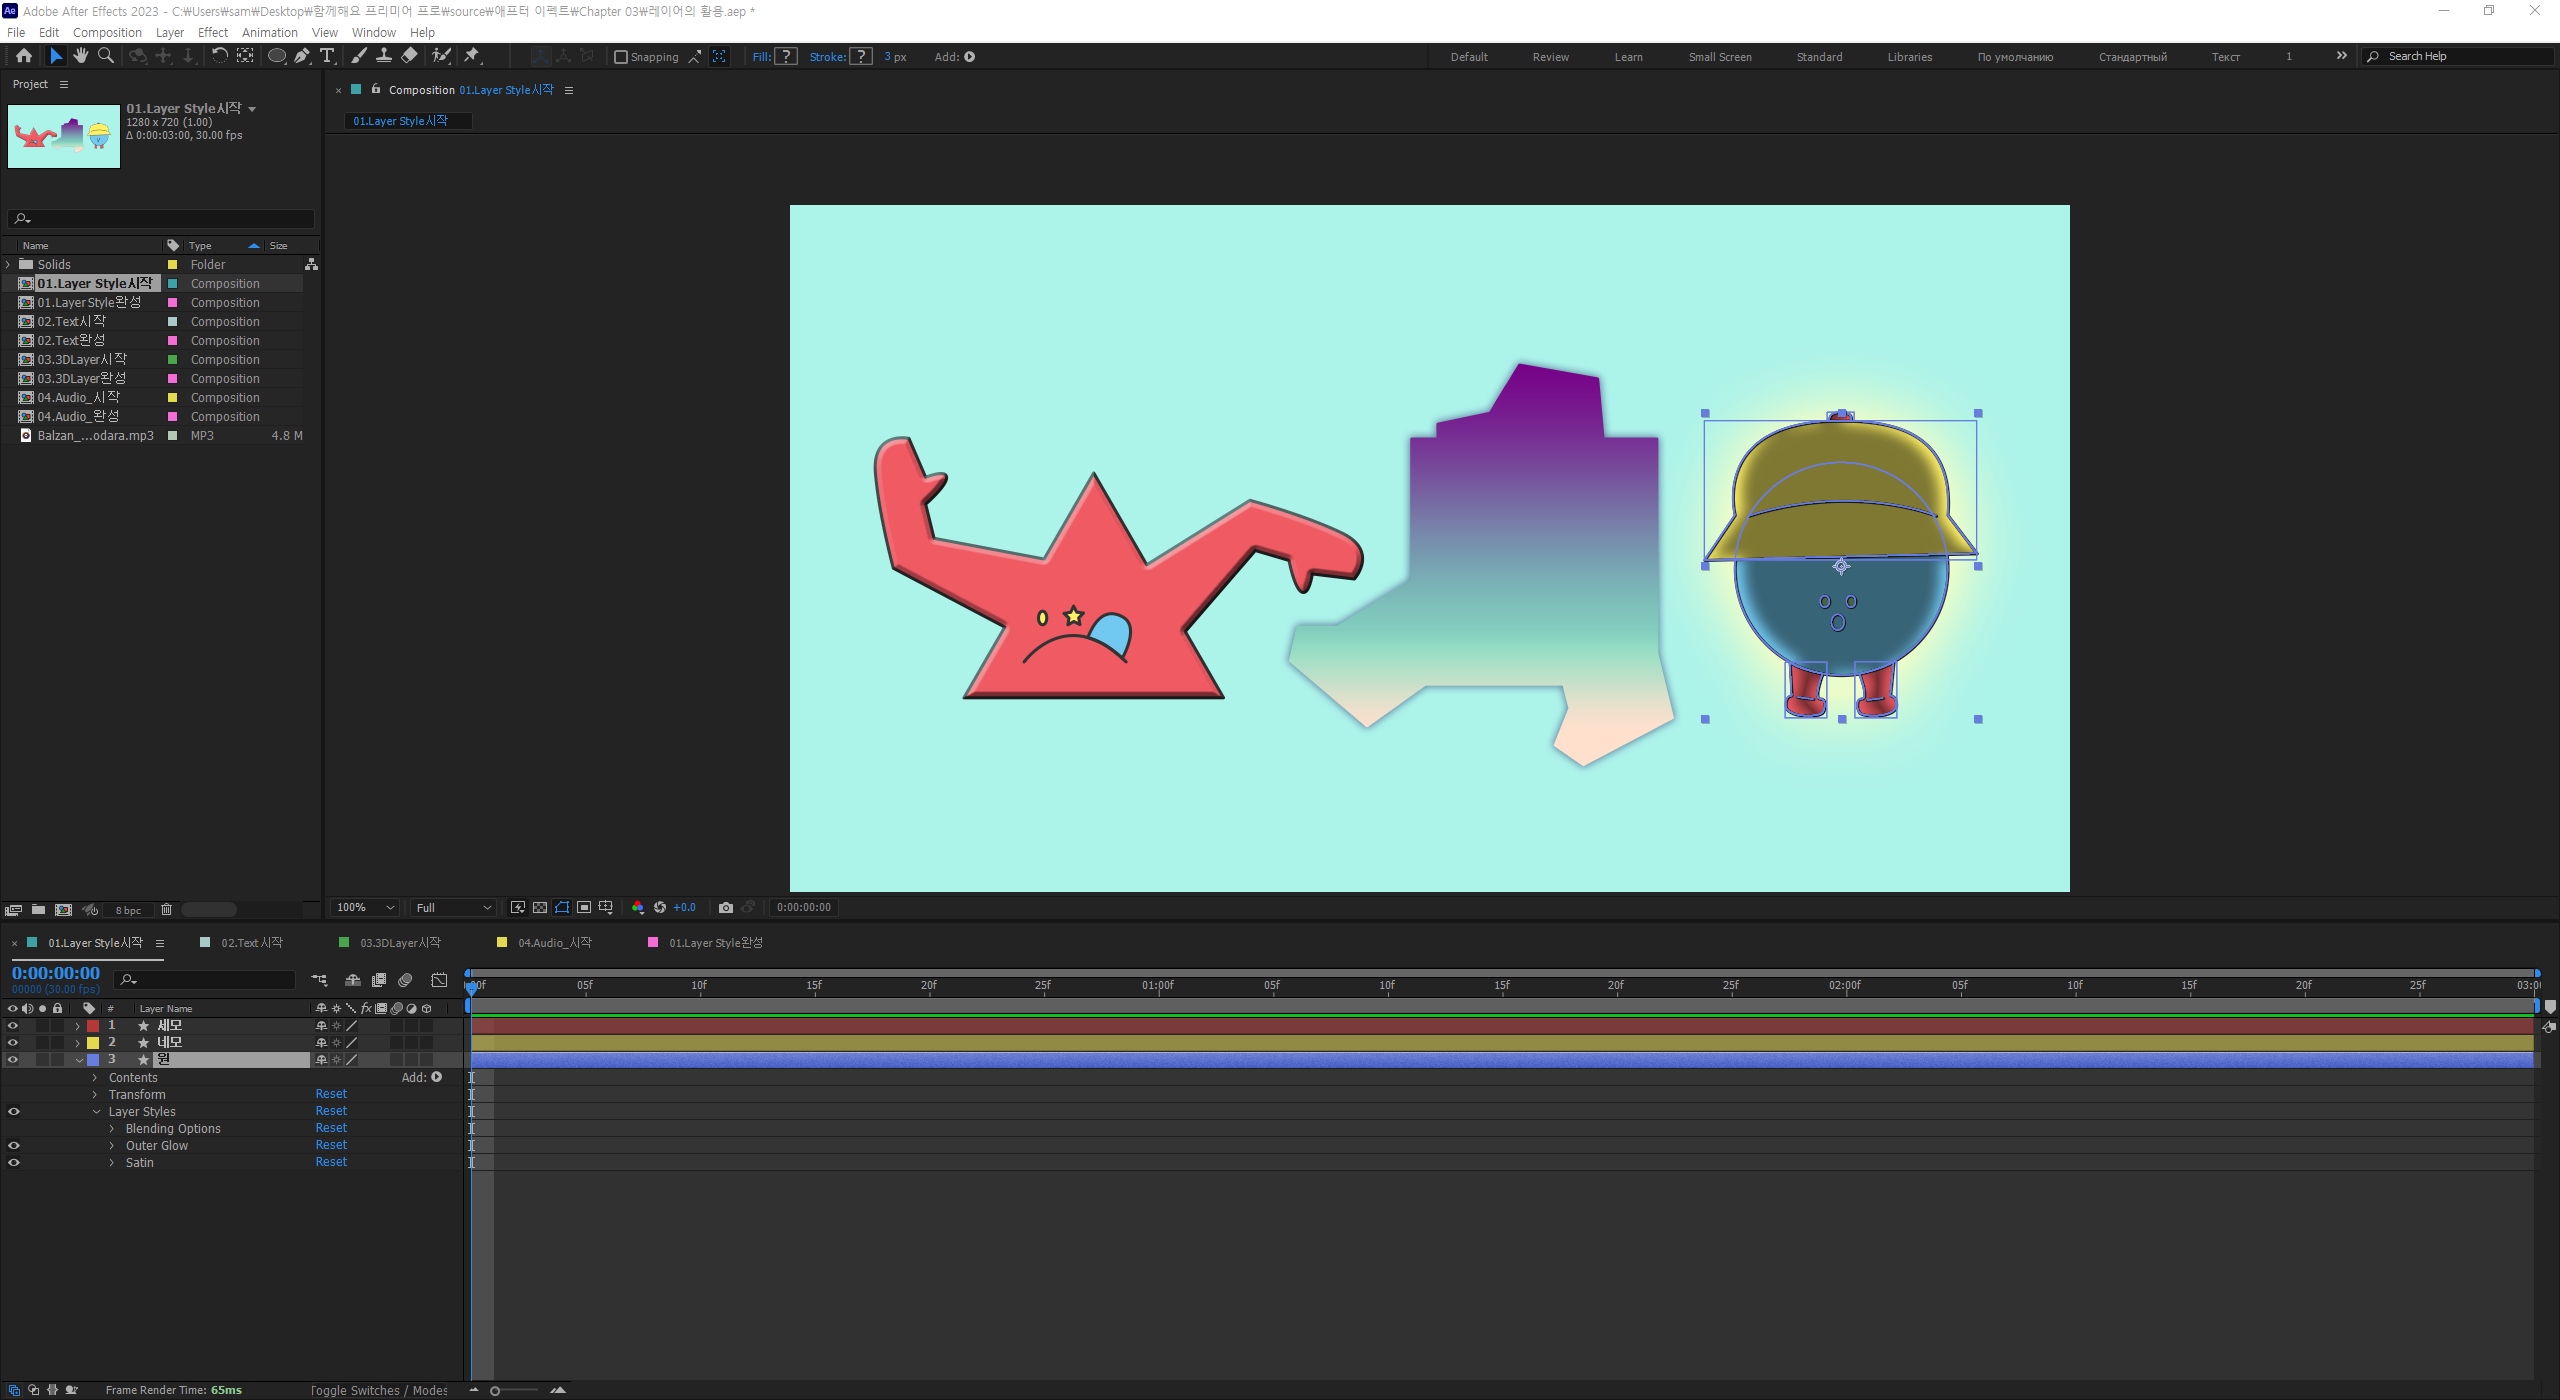Select the Eraser tool

[x=409, y=56]
